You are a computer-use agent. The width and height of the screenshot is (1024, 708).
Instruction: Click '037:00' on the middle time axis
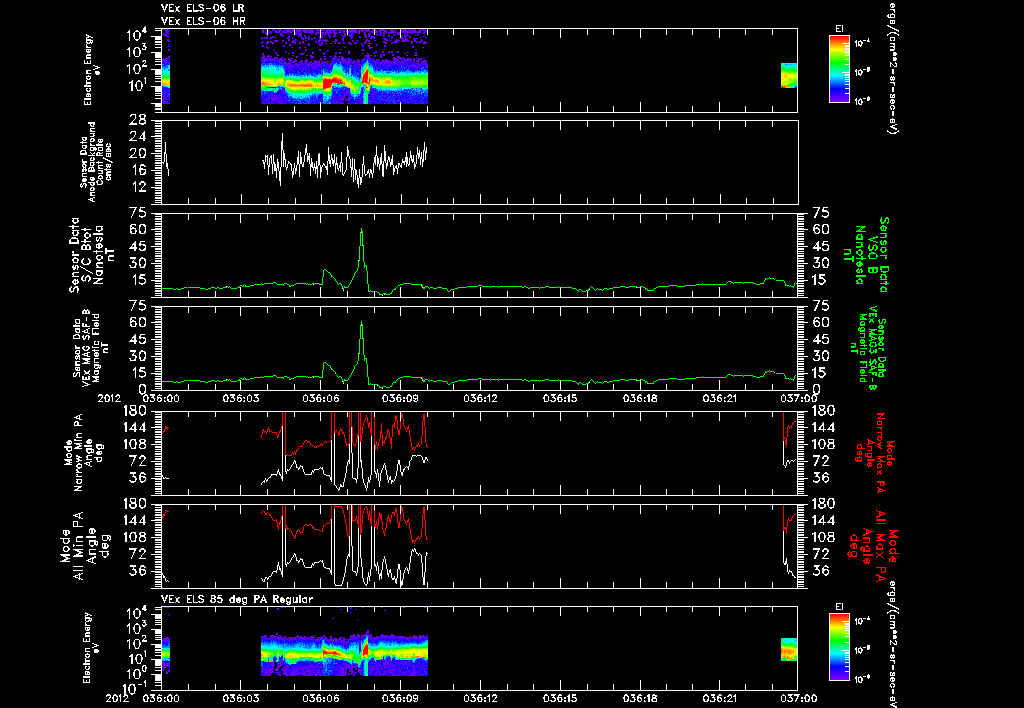click(x=799, y=398)
